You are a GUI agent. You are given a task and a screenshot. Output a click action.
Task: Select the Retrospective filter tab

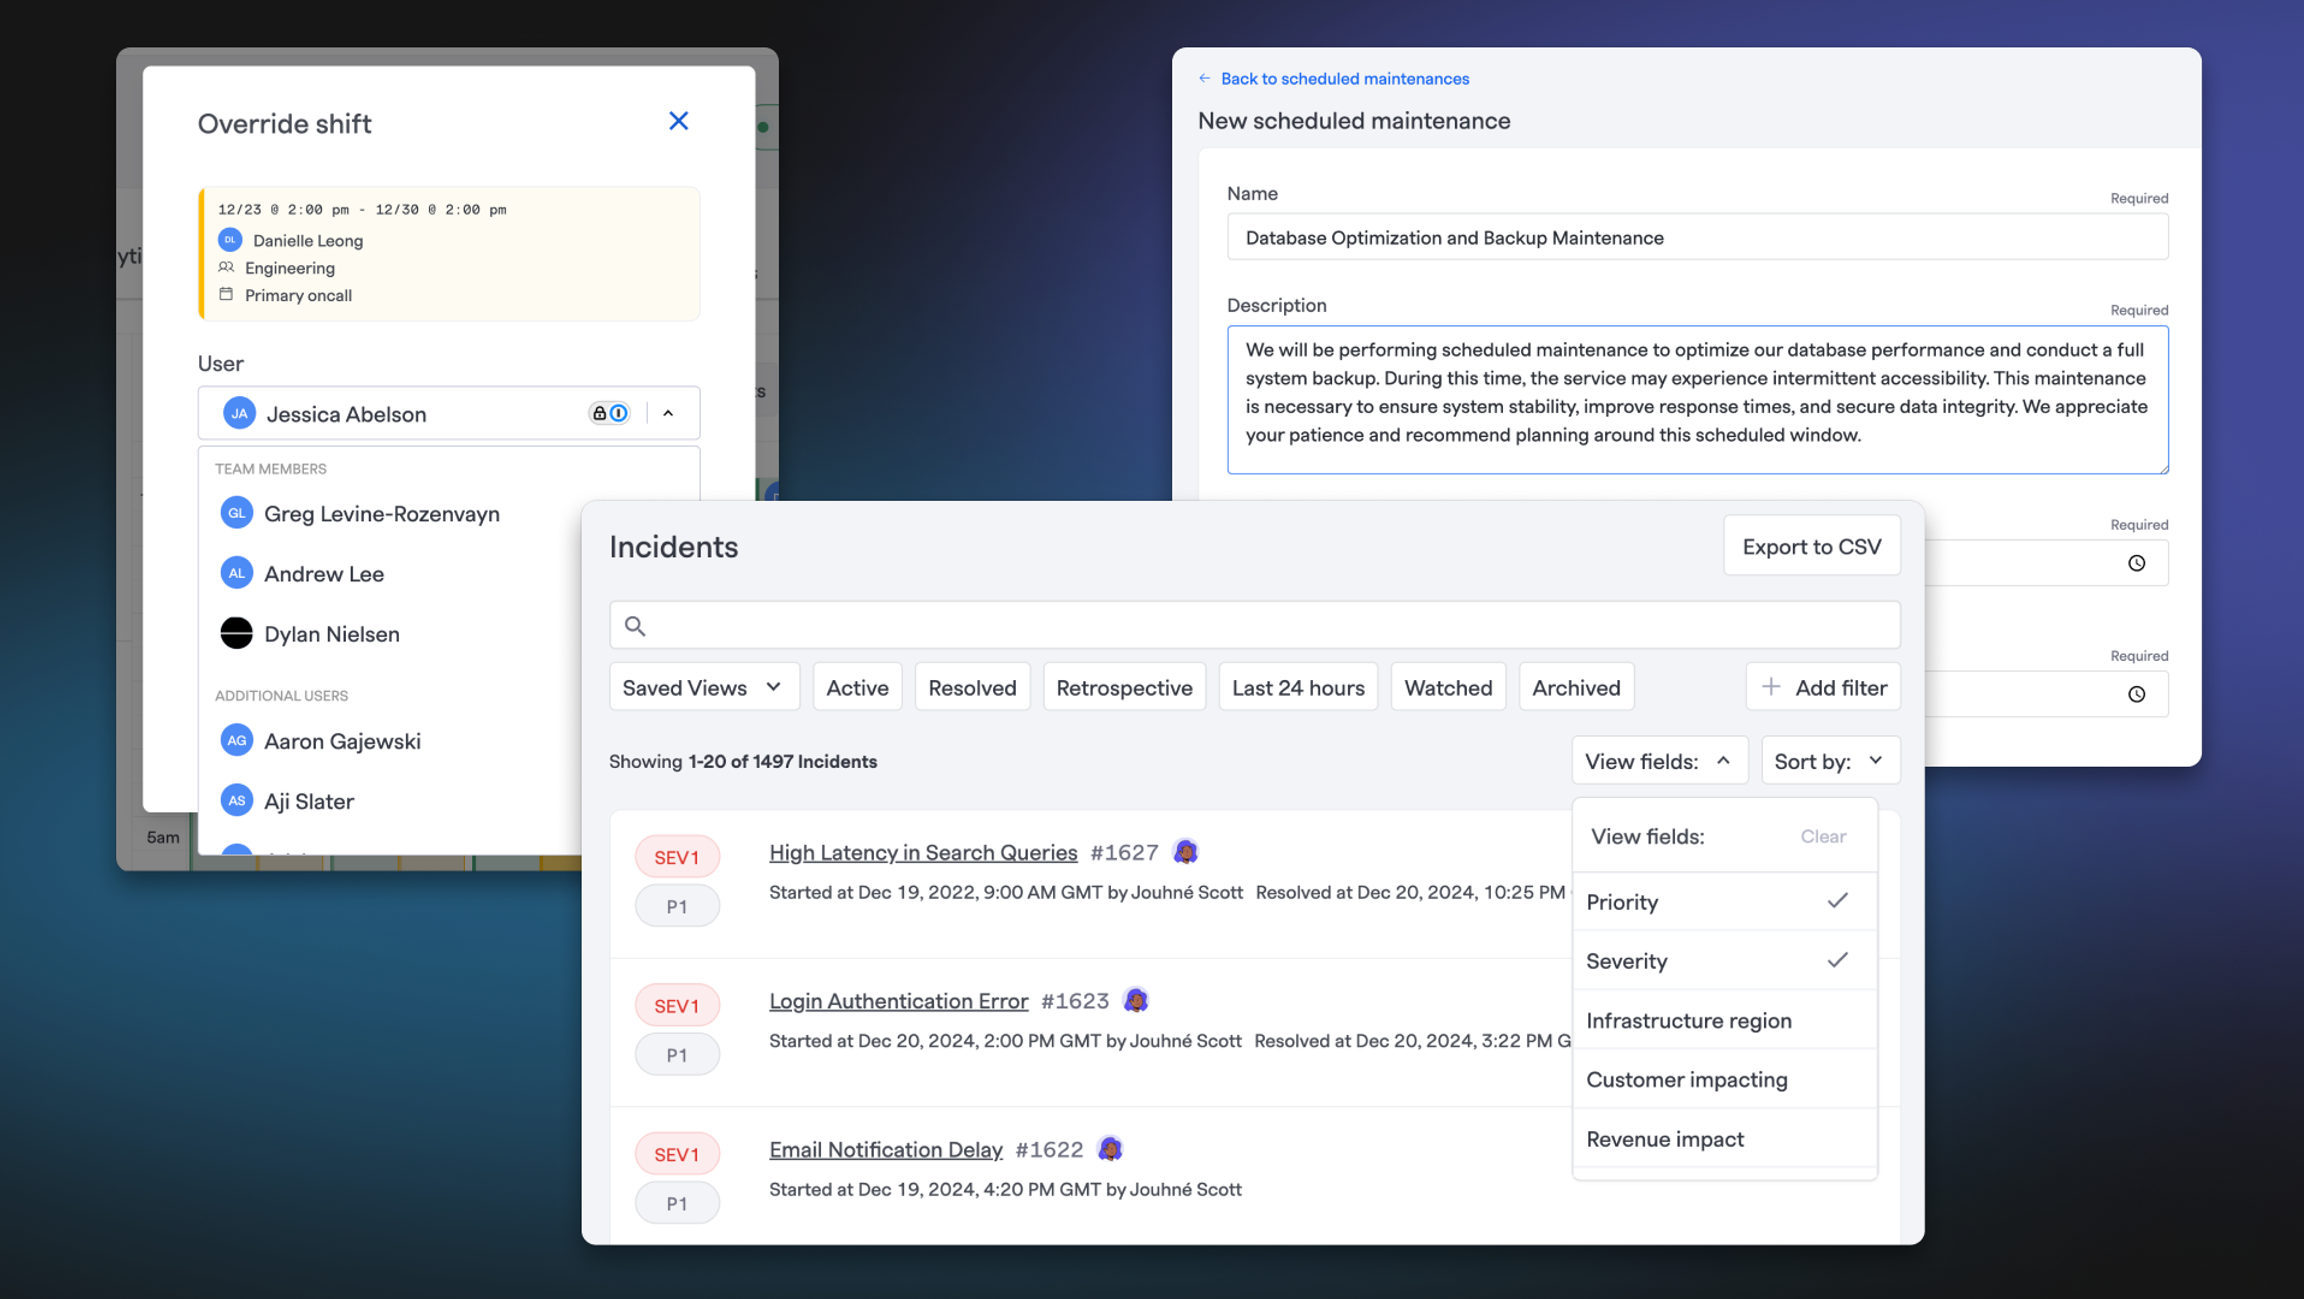1124,687
